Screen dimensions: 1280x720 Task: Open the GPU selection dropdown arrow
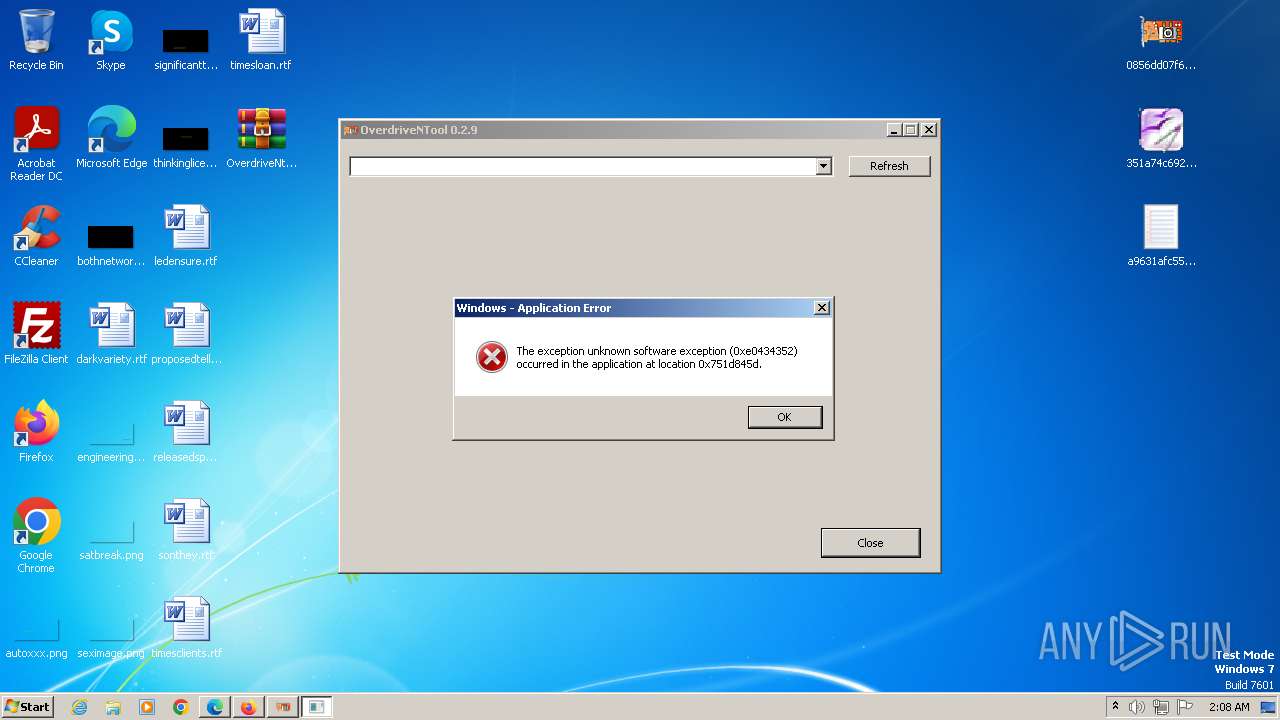click(x=823, y=166)
